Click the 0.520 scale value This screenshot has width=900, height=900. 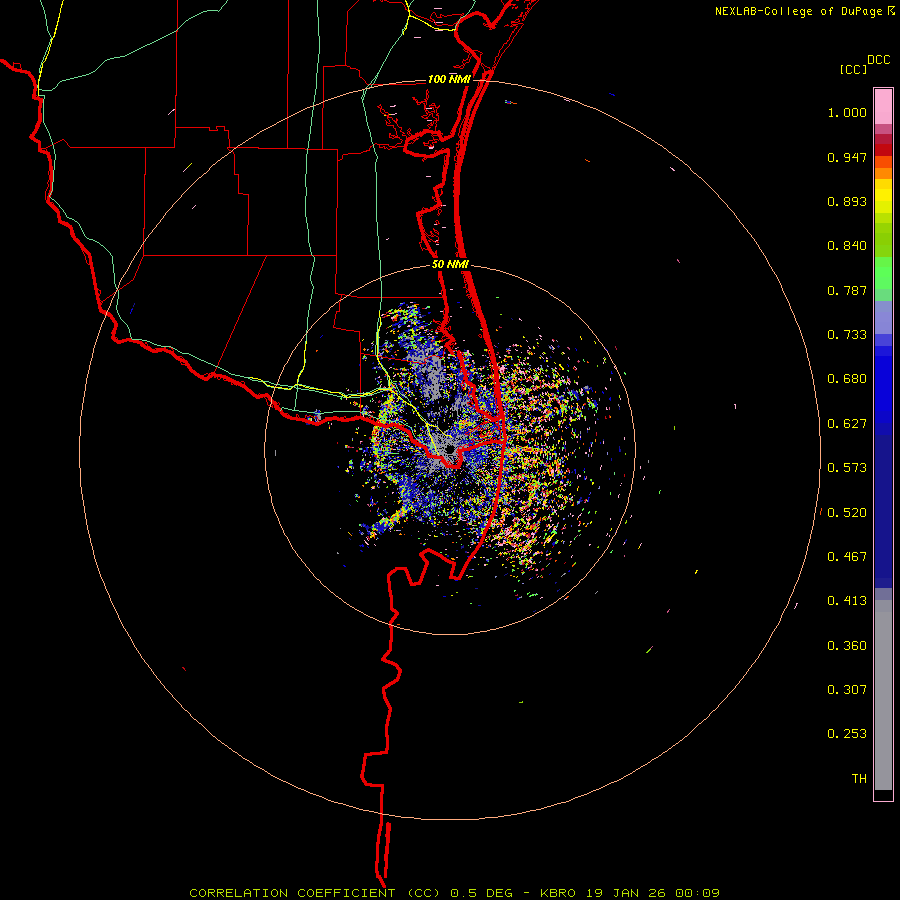[847, 513]
